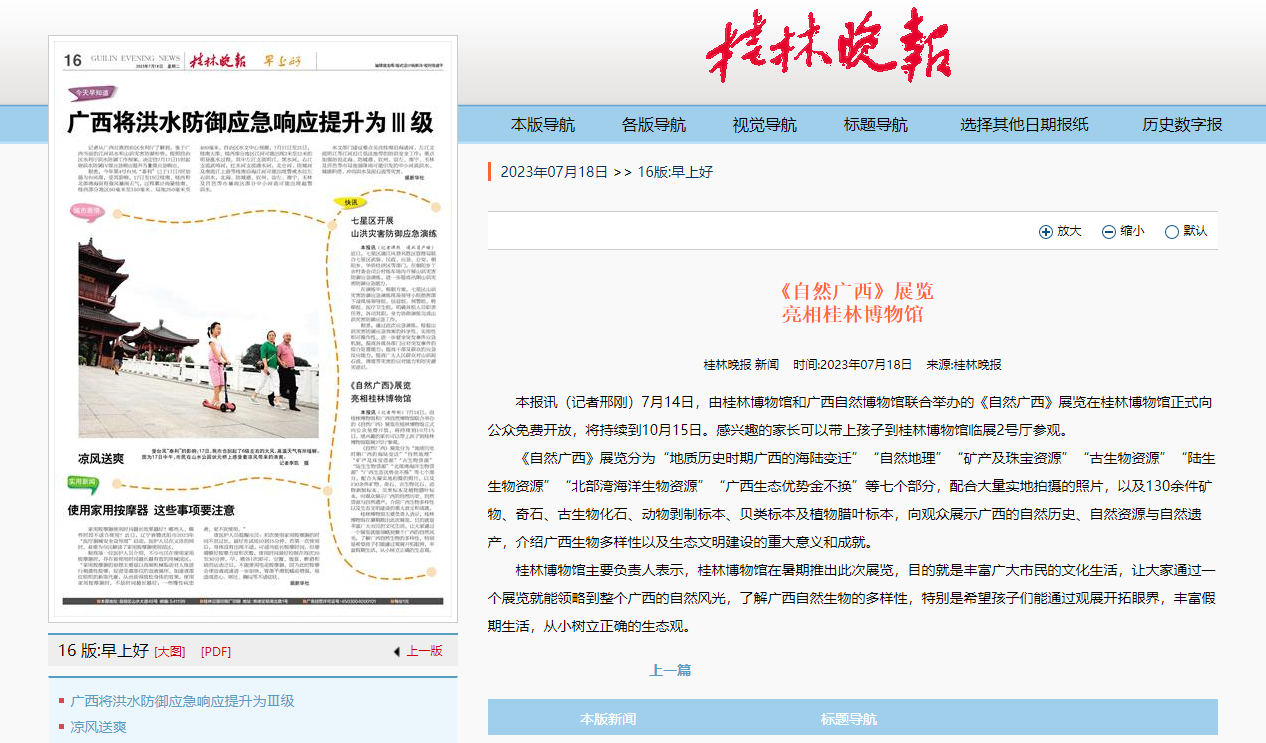Click the paragraph beginning 本报讯（记者邢刚）
This screenshot has height=743, width=1266.
pyautogui.click(x=851, y=417)
